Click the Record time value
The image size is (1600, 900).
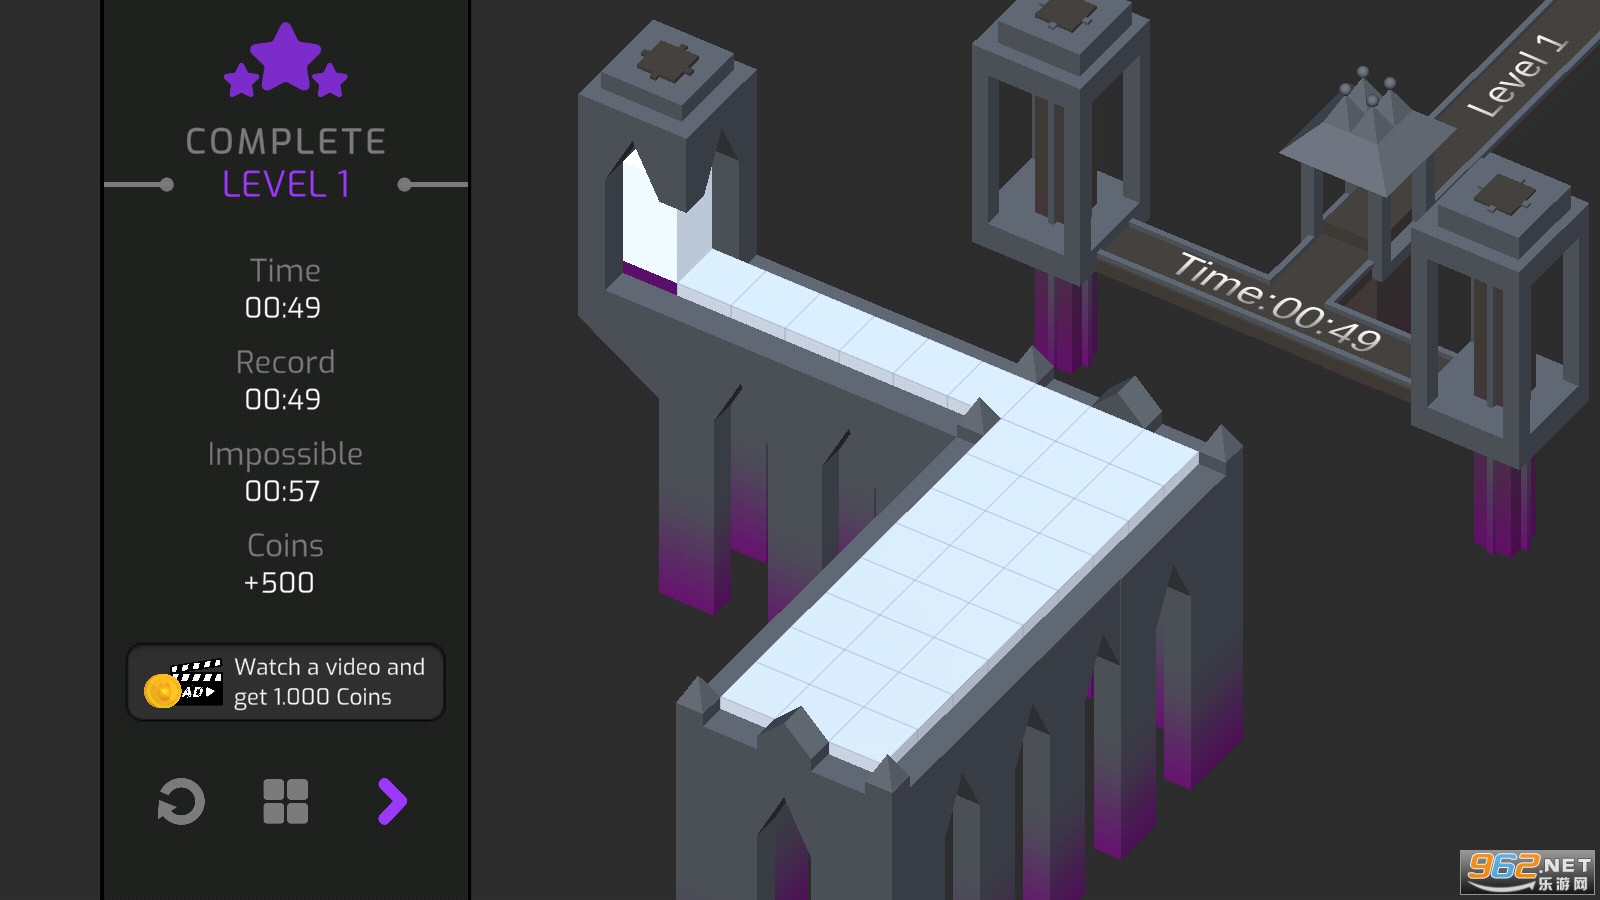click(x=283, y=400)
